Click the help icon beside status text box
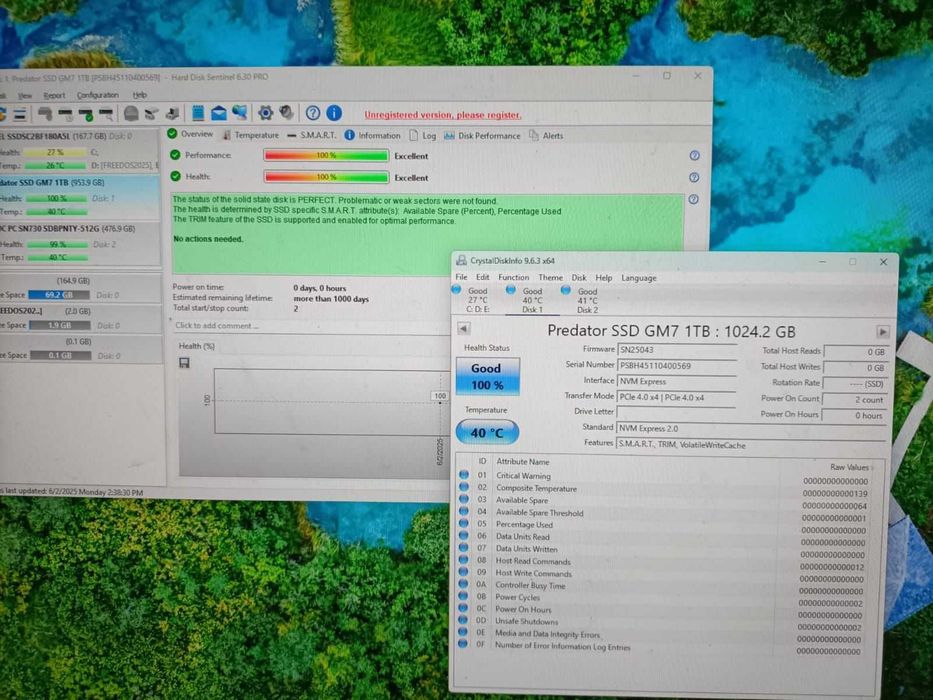The image size is (933, 700). 693,199
